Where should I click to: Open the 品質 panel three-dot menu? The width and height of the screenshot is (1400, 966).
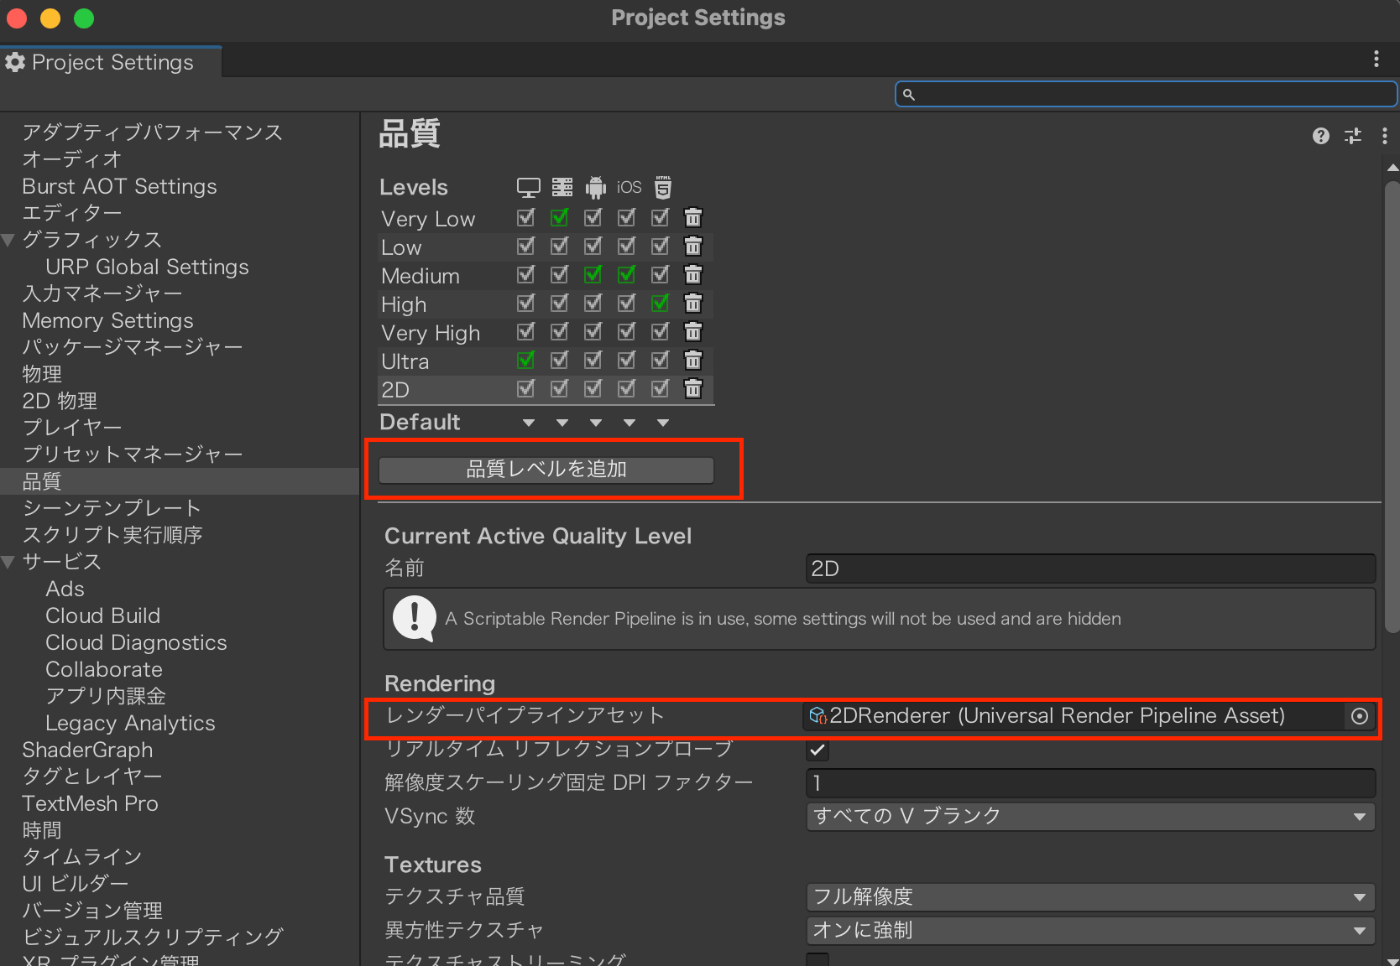click(1384, 136)
